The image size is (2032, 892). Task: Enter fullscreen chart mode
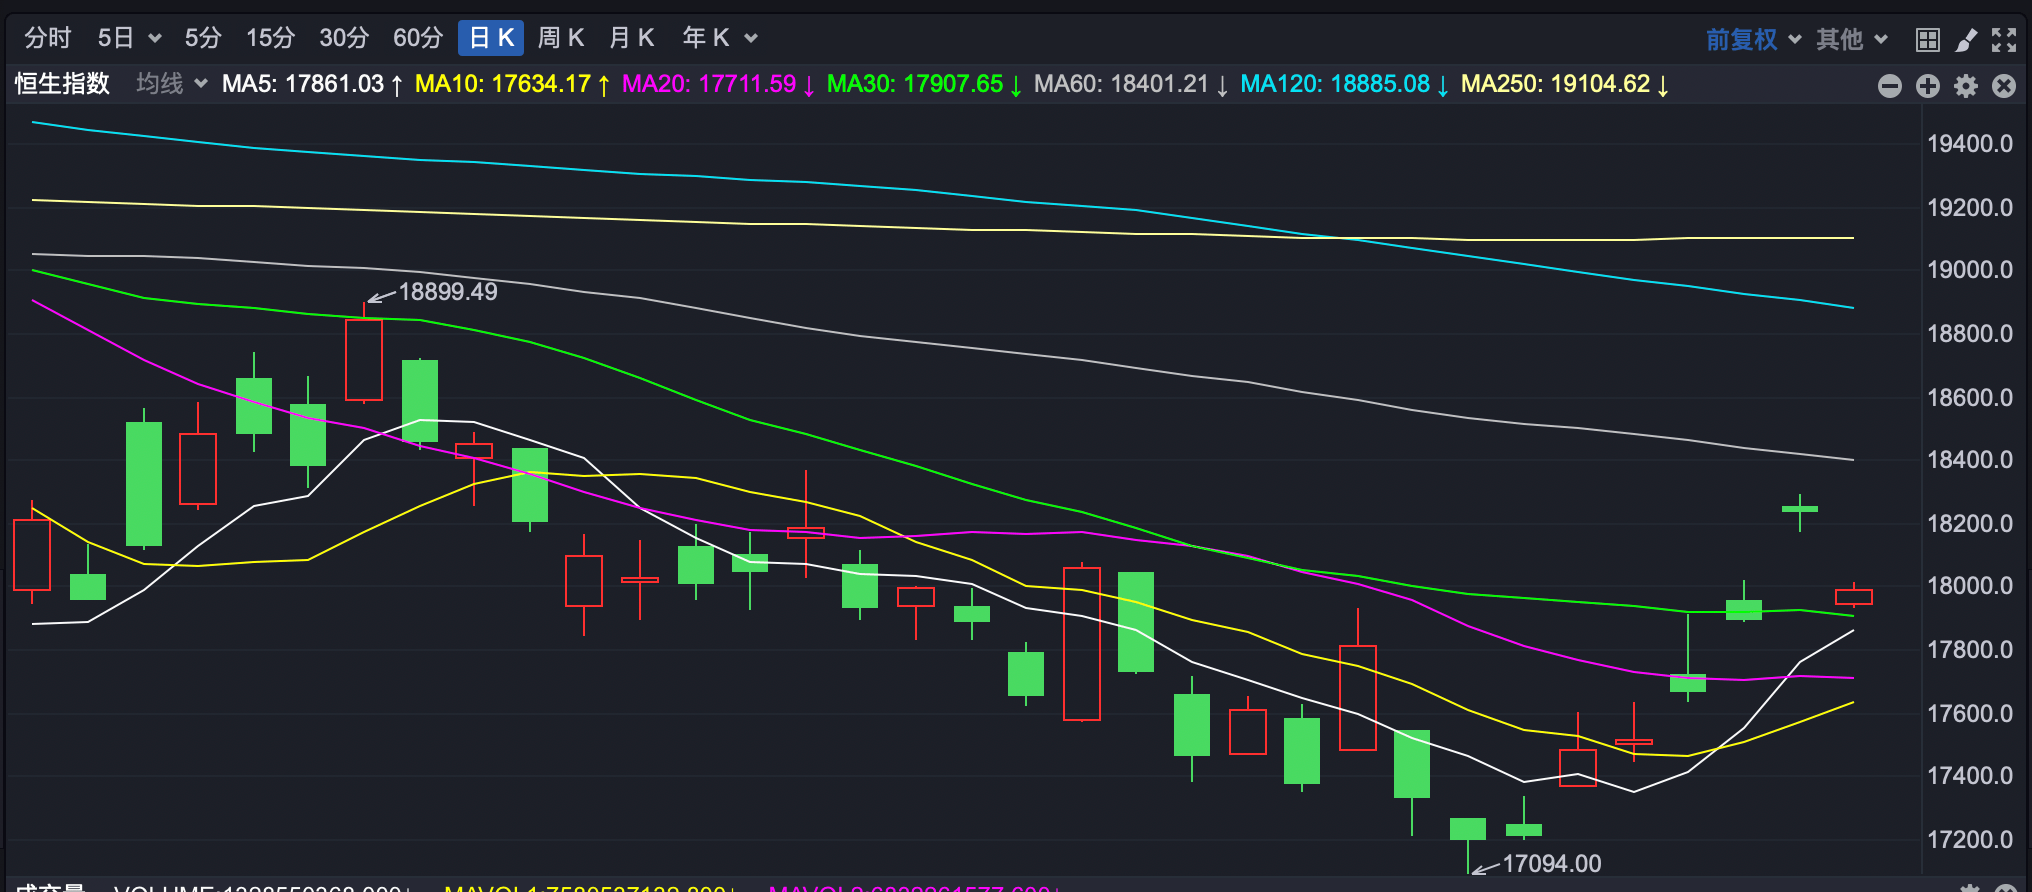pyautogui.click(x=2004, y=39)
